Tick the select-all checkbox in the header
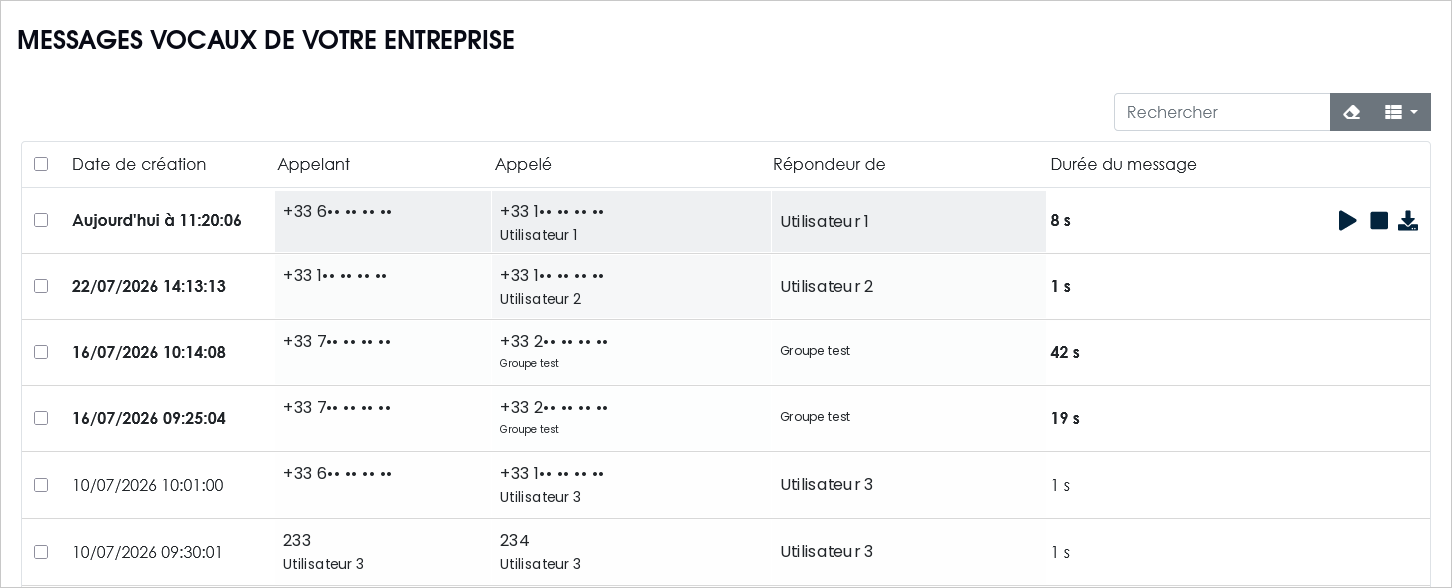 point(41,164)
